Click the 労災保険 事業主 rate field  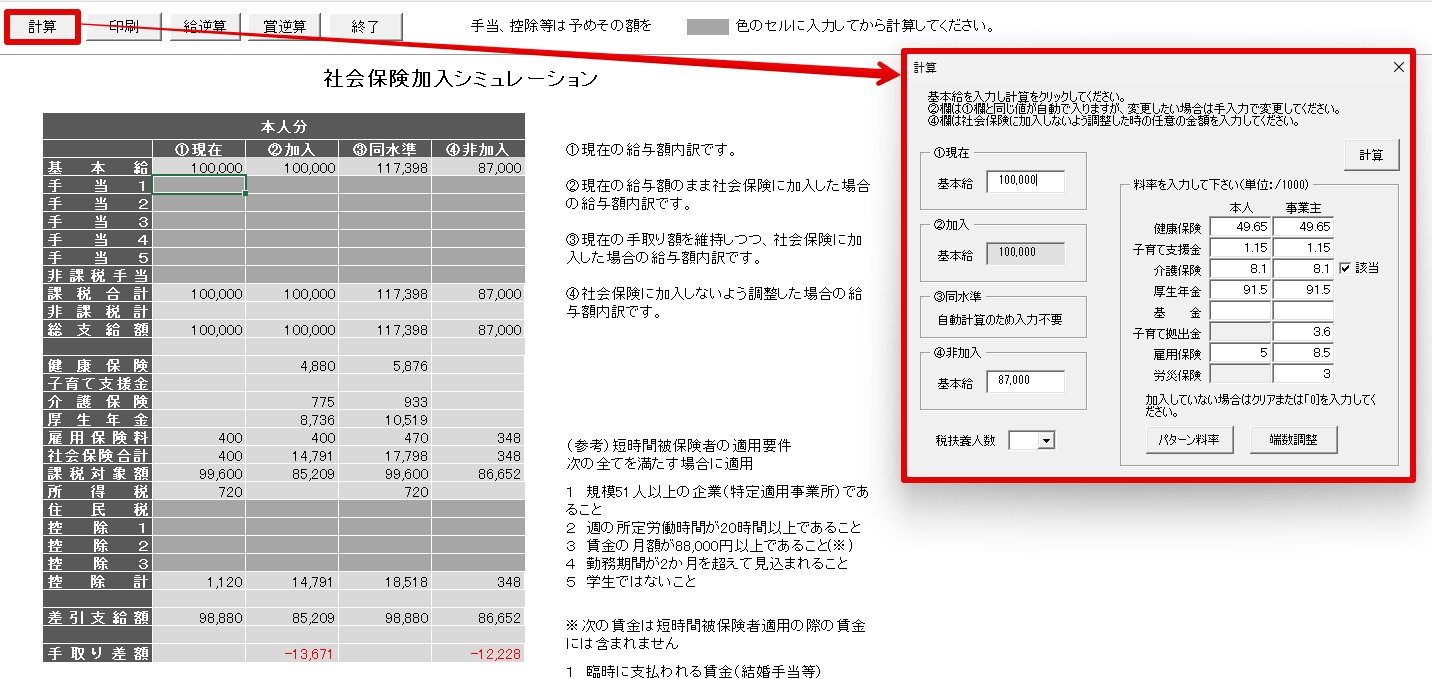tap(1302, 374)
